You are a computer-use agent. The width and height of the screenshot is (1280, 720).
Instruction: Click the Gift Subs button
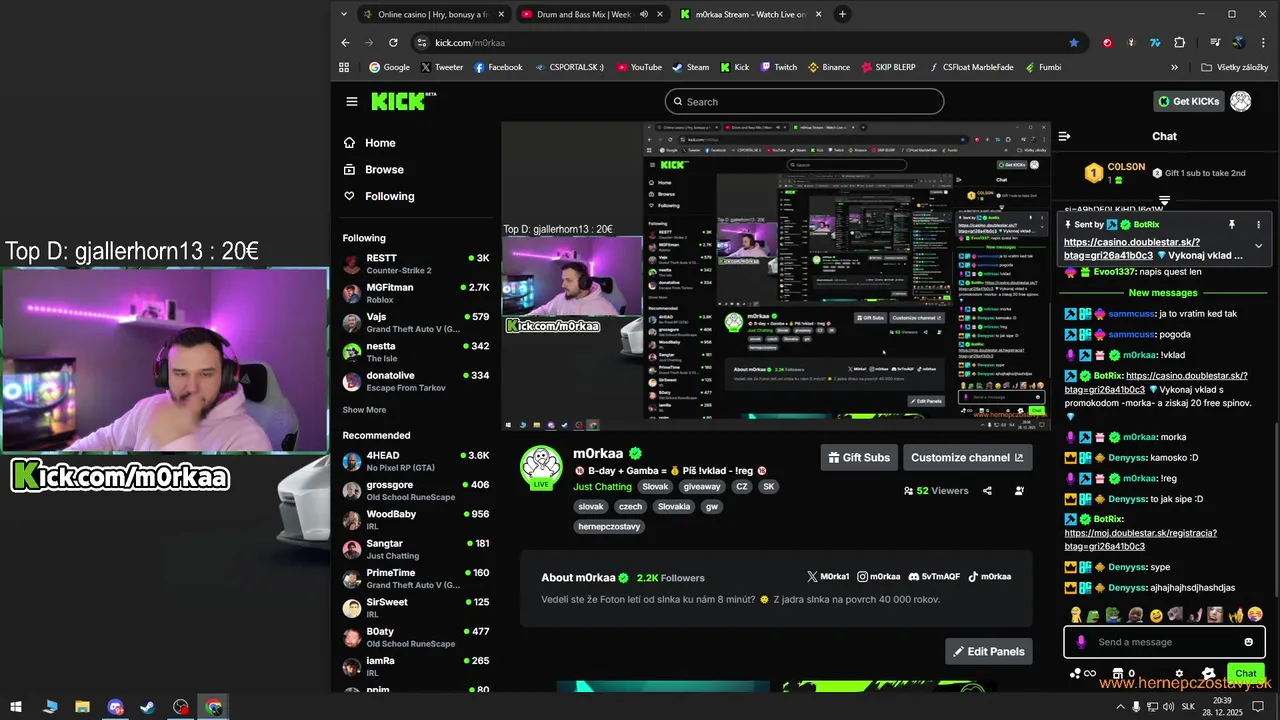point(858,458)
